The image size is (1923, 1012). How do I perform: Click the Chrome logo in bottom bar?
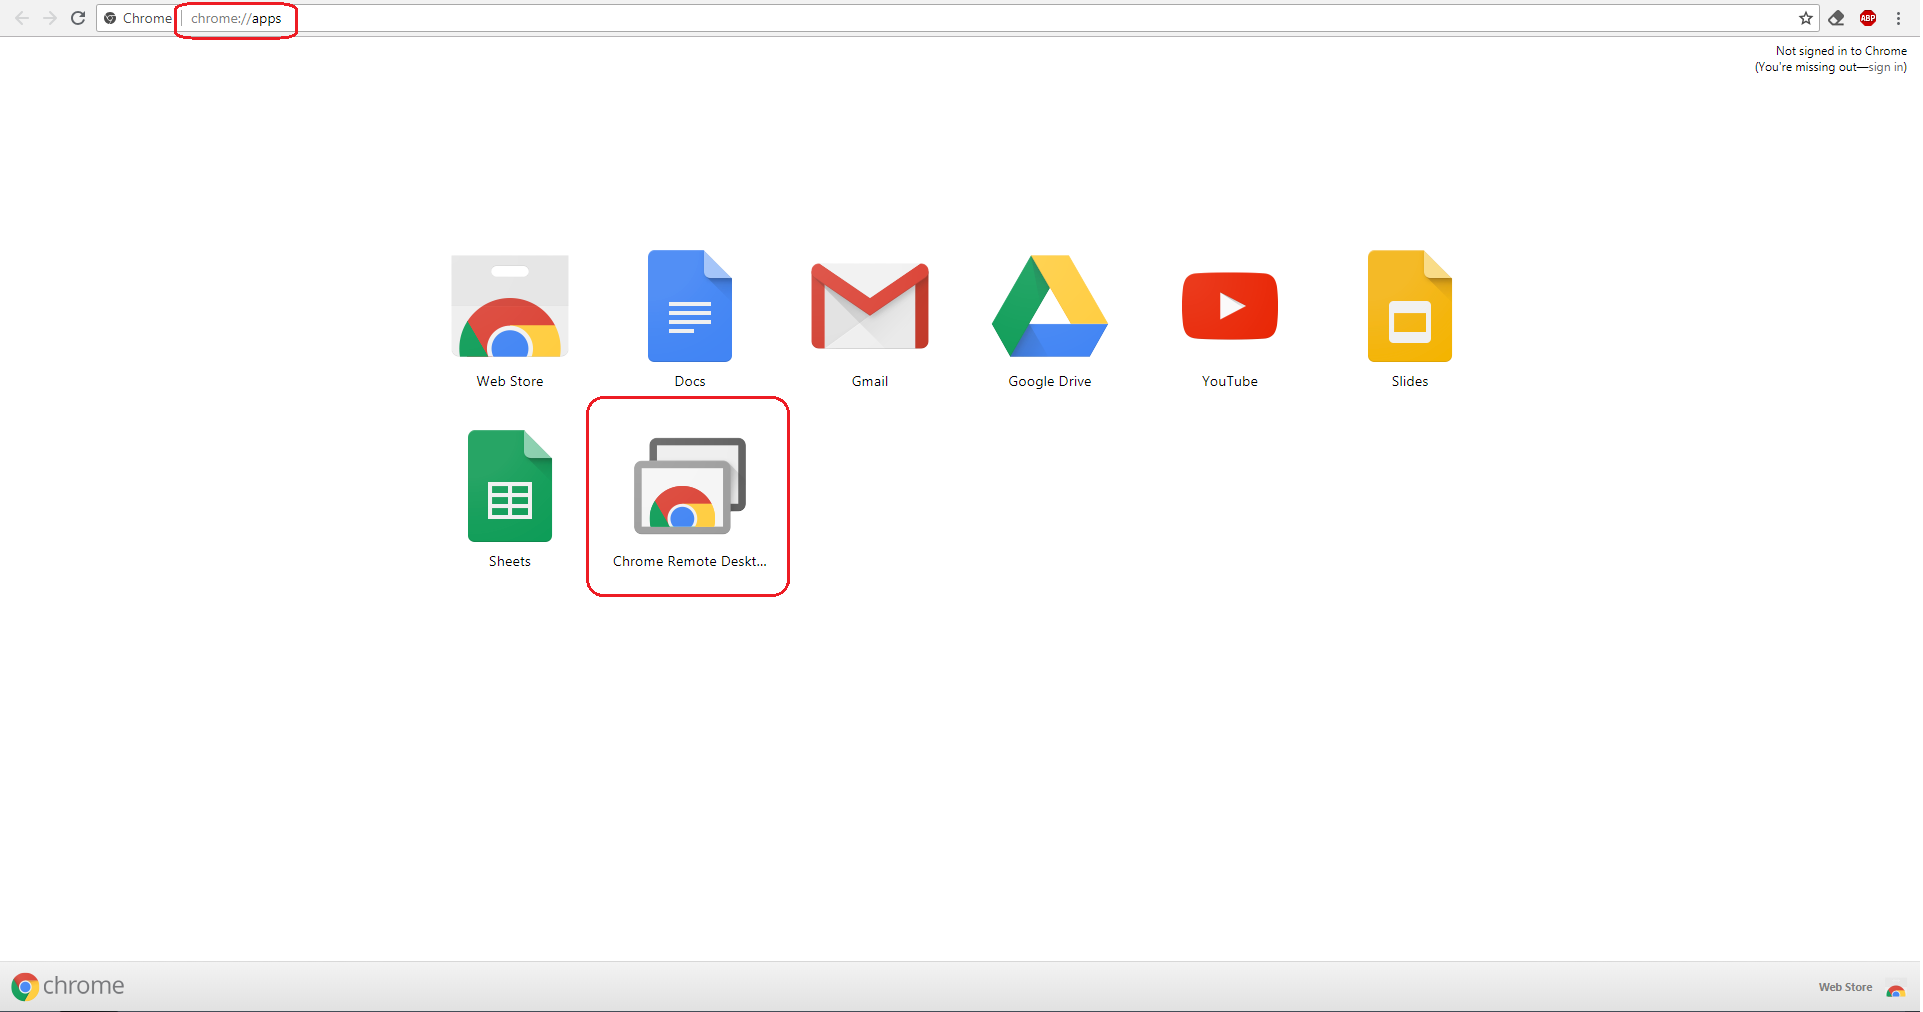tap(25, 986)
